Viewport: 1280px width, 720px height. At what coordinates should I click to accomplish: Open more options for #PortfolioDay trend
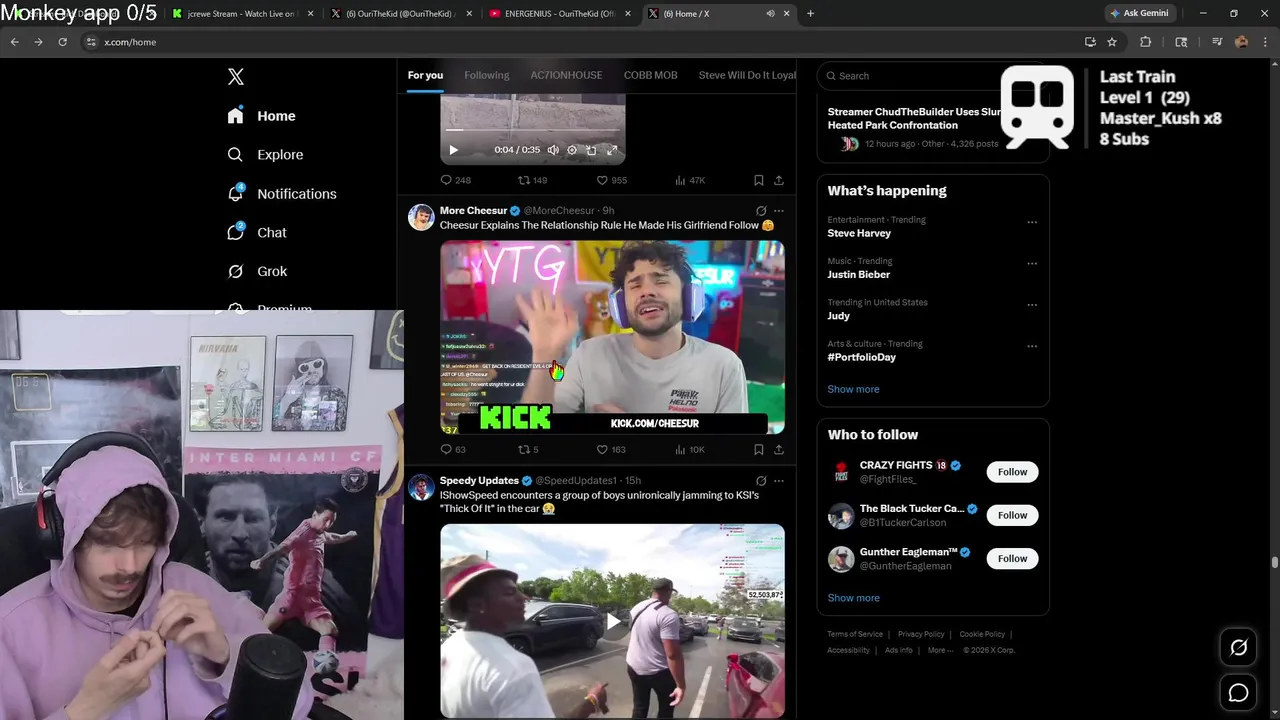pyautogui.click(x=1032, y=346)
